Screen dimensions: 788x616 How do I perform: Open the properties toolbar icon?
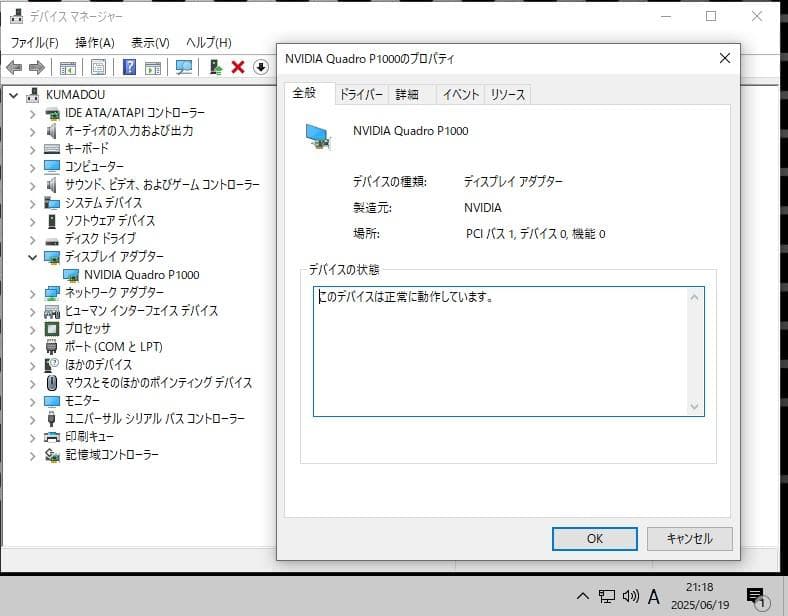coord(98,67)
